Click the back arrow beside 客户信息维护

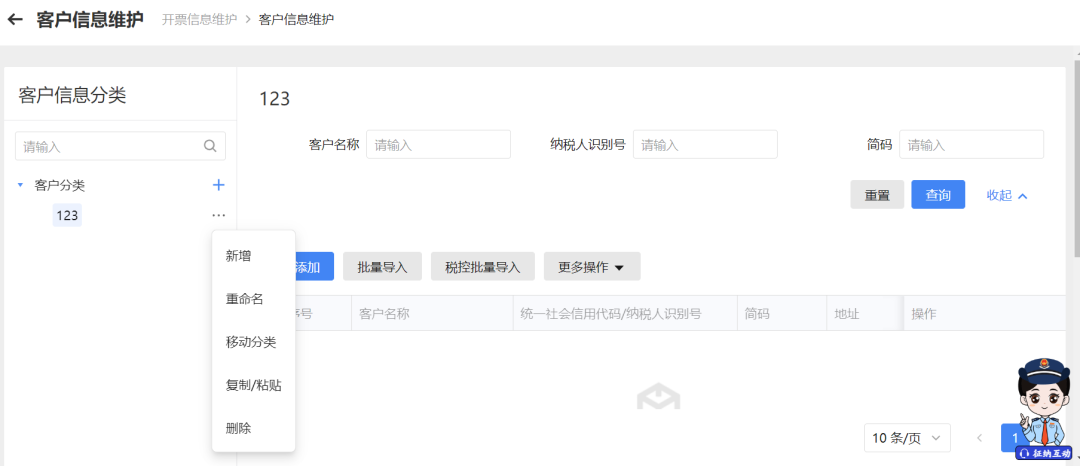click(x=15, y=19)
